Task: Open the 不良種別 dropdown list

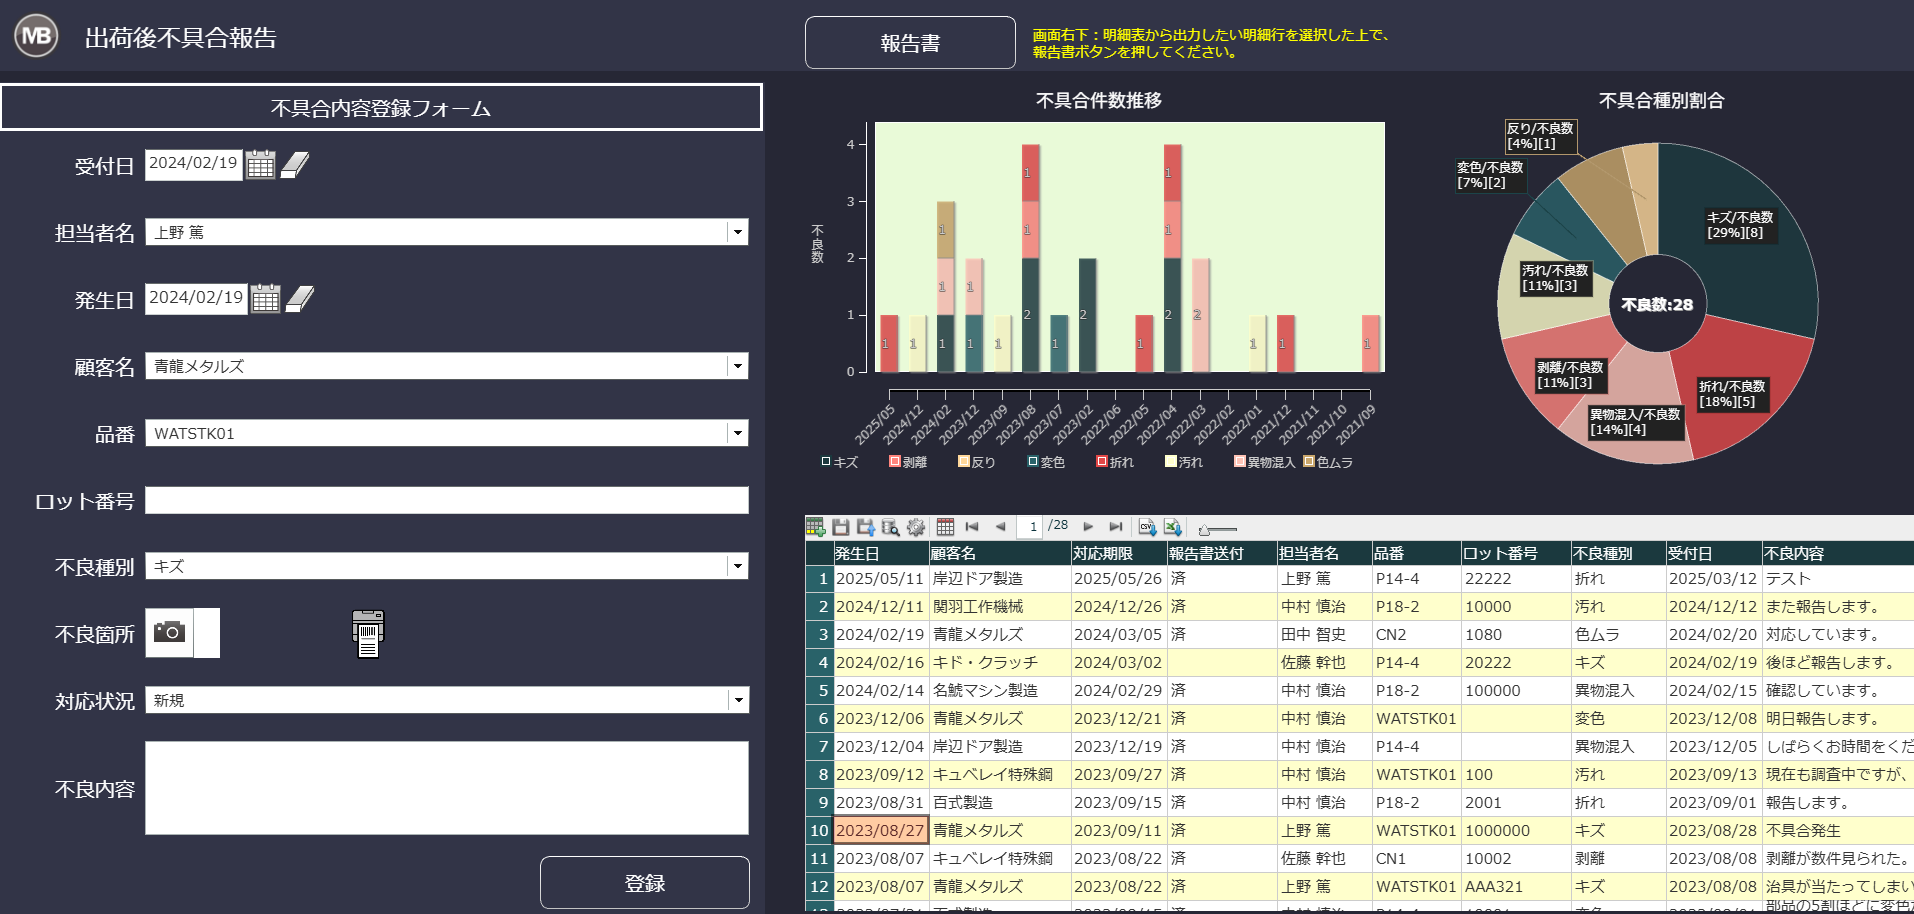Action: 737,566
